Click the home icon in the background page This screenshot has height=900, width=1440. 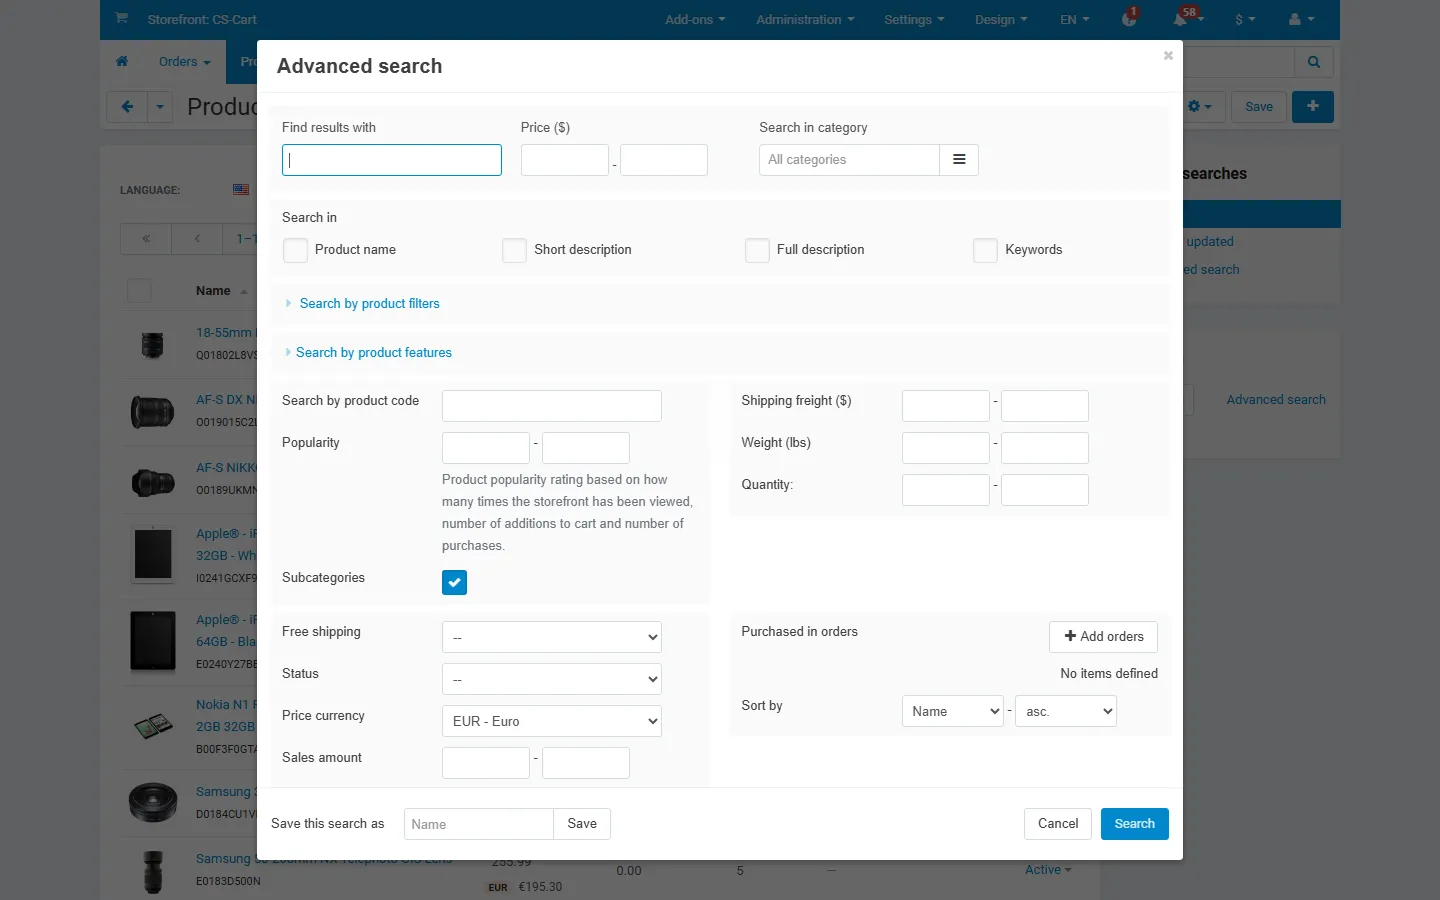point(122,61)
